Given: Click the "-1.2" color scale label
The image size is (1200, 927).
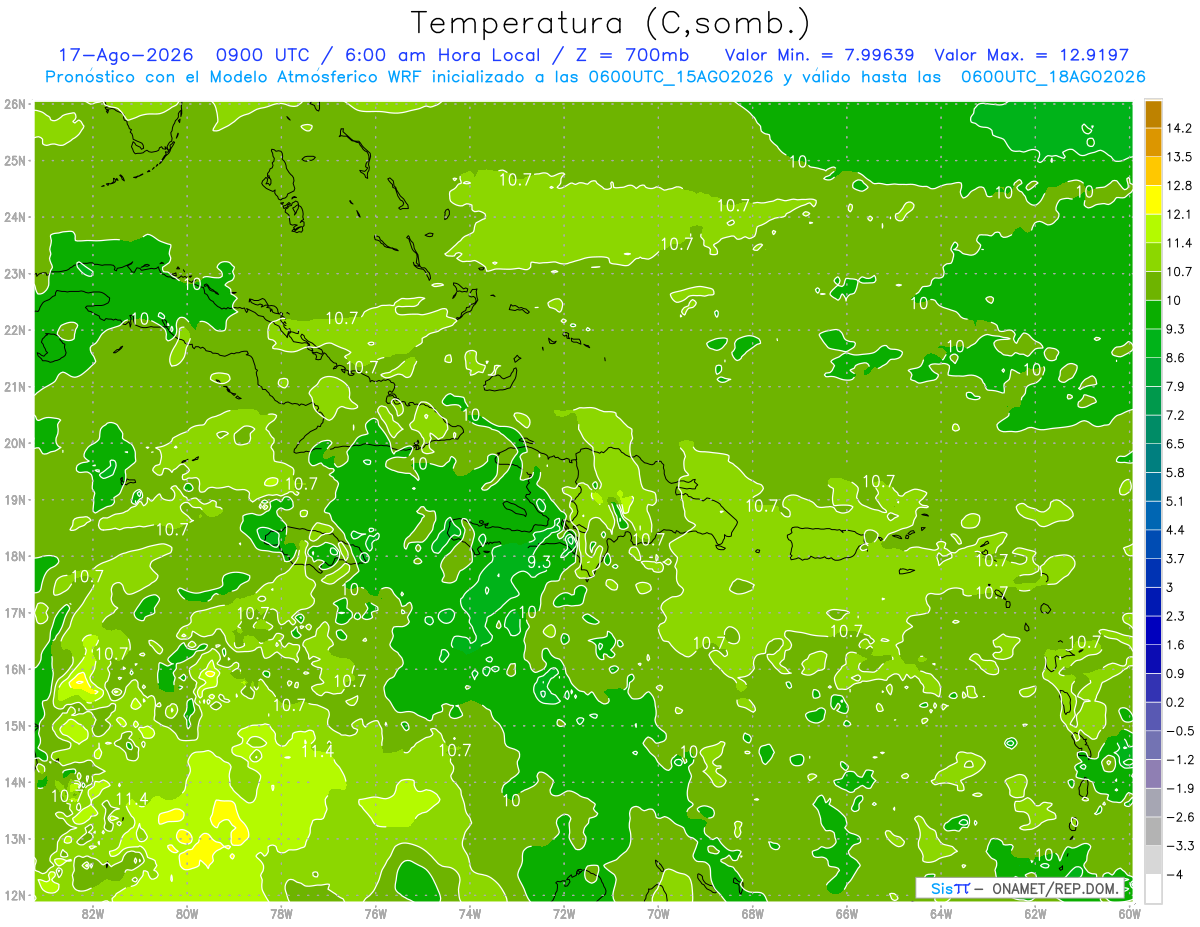Looking at the screenshot, I should (1180, 759).
